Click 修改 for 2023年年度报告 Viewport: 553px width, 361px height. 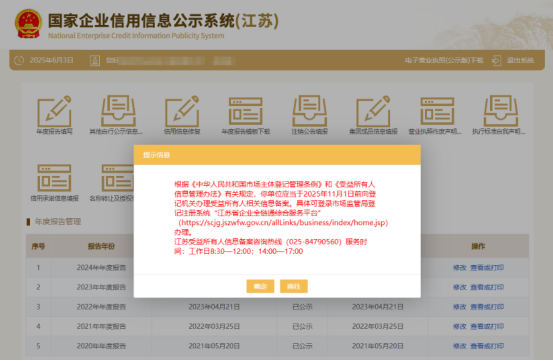(460, 287)
